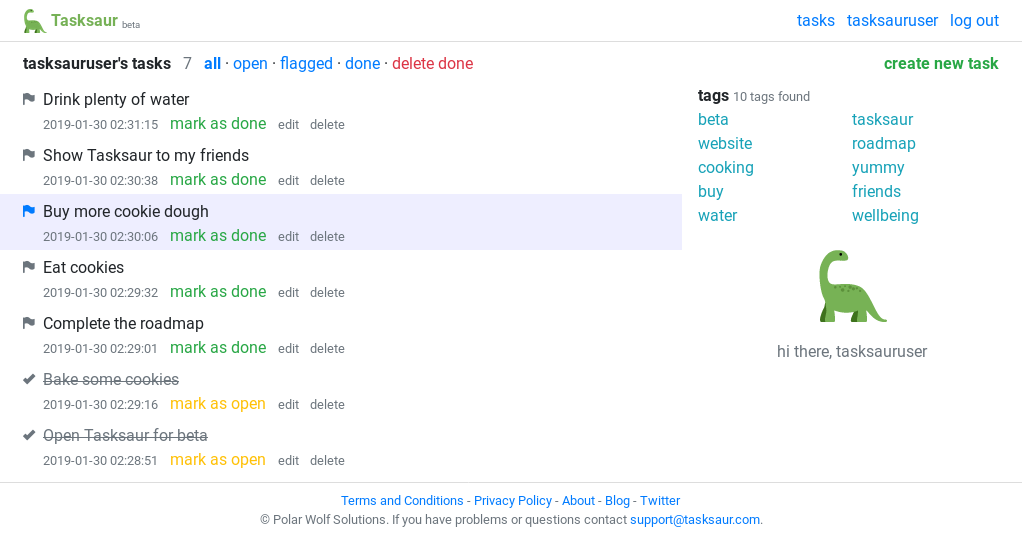Select the wellbeing tag
The width and height of the screenshot is (1022, 540).
pos(885,216)
